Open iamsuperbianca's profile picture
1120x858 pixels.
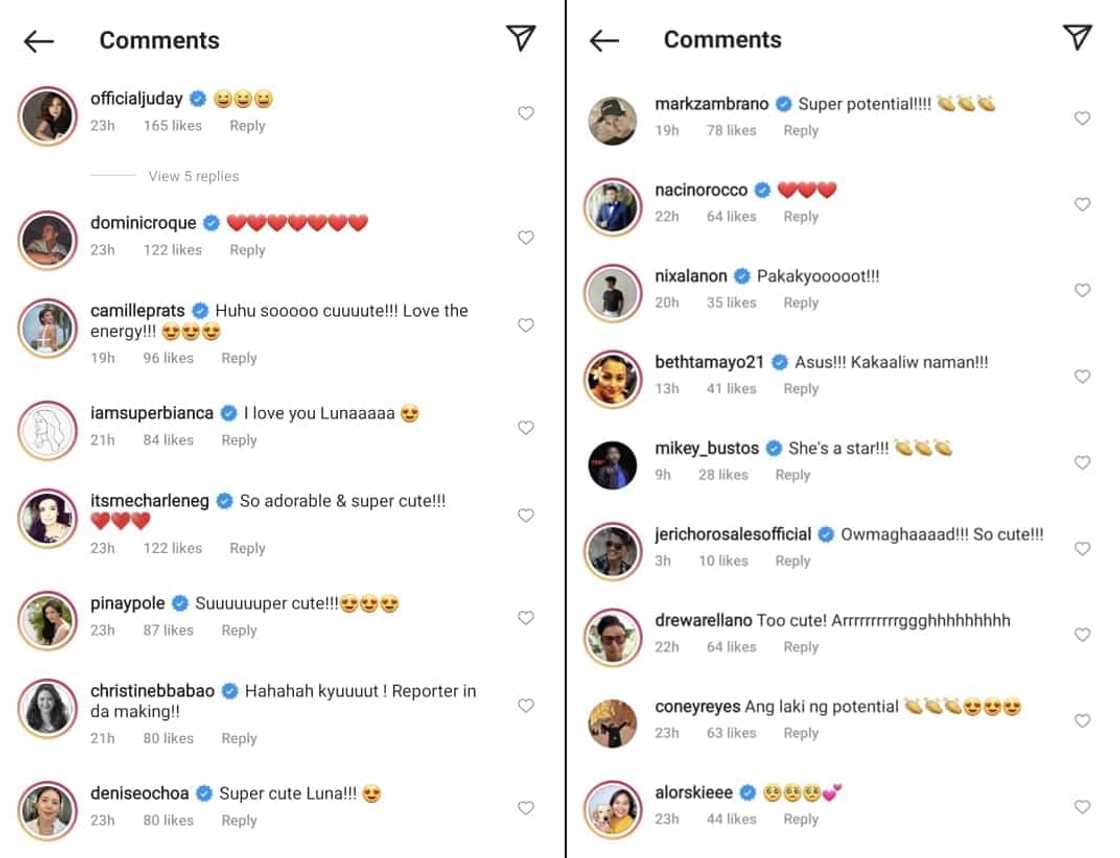(47, 429)
